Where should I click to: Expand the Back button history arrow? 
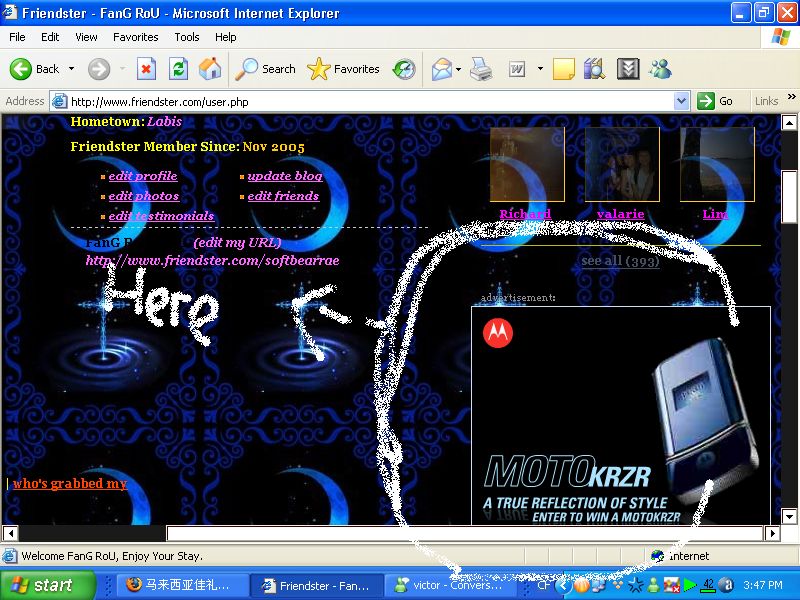tap(71, 69)
